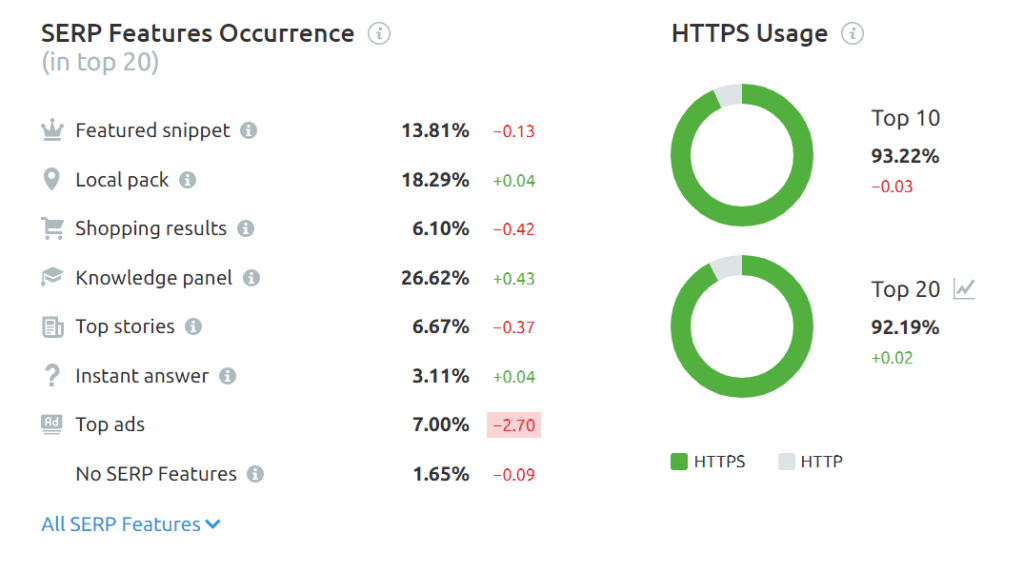The image size is (1024, 572).
Task: Click info icon beside Featured snippet
Action: pyautogui.click(x=249, y=131)
